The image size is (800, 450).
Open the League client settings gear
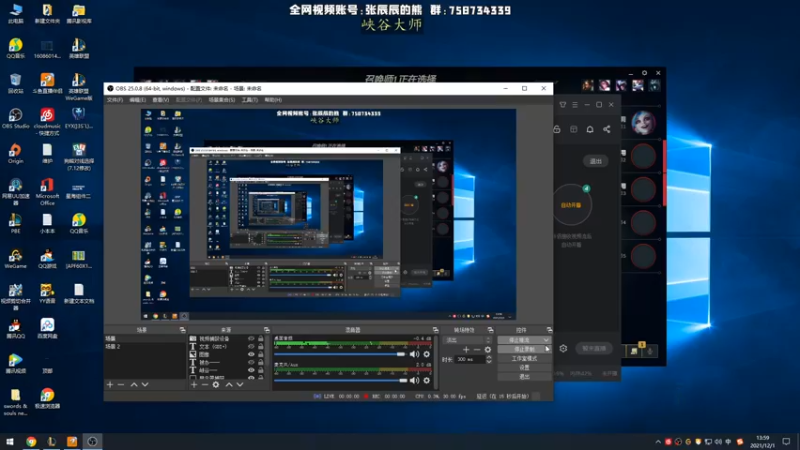[644, 73]
